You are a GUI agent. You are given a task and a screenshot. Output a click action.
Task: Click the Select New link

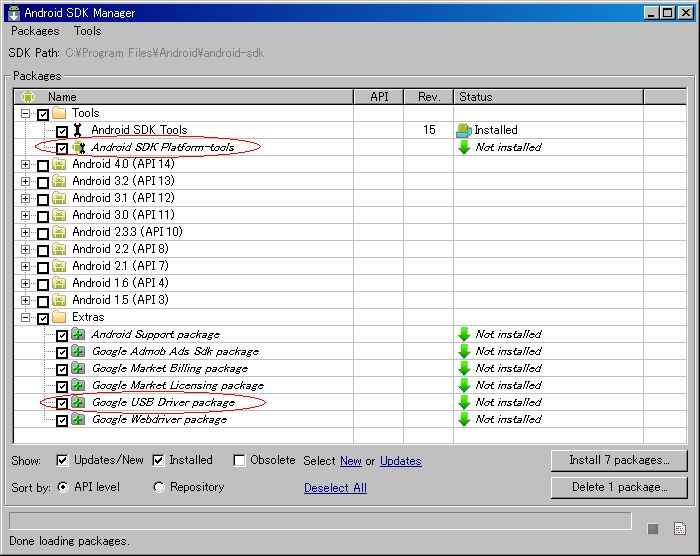[350, 461]
